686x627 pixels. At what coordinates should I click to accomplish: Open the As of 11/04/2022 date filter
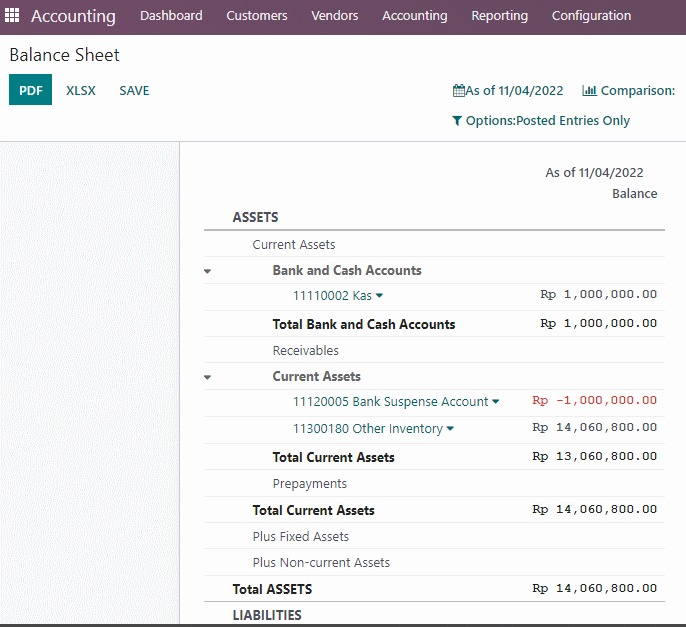coord(508,91)
